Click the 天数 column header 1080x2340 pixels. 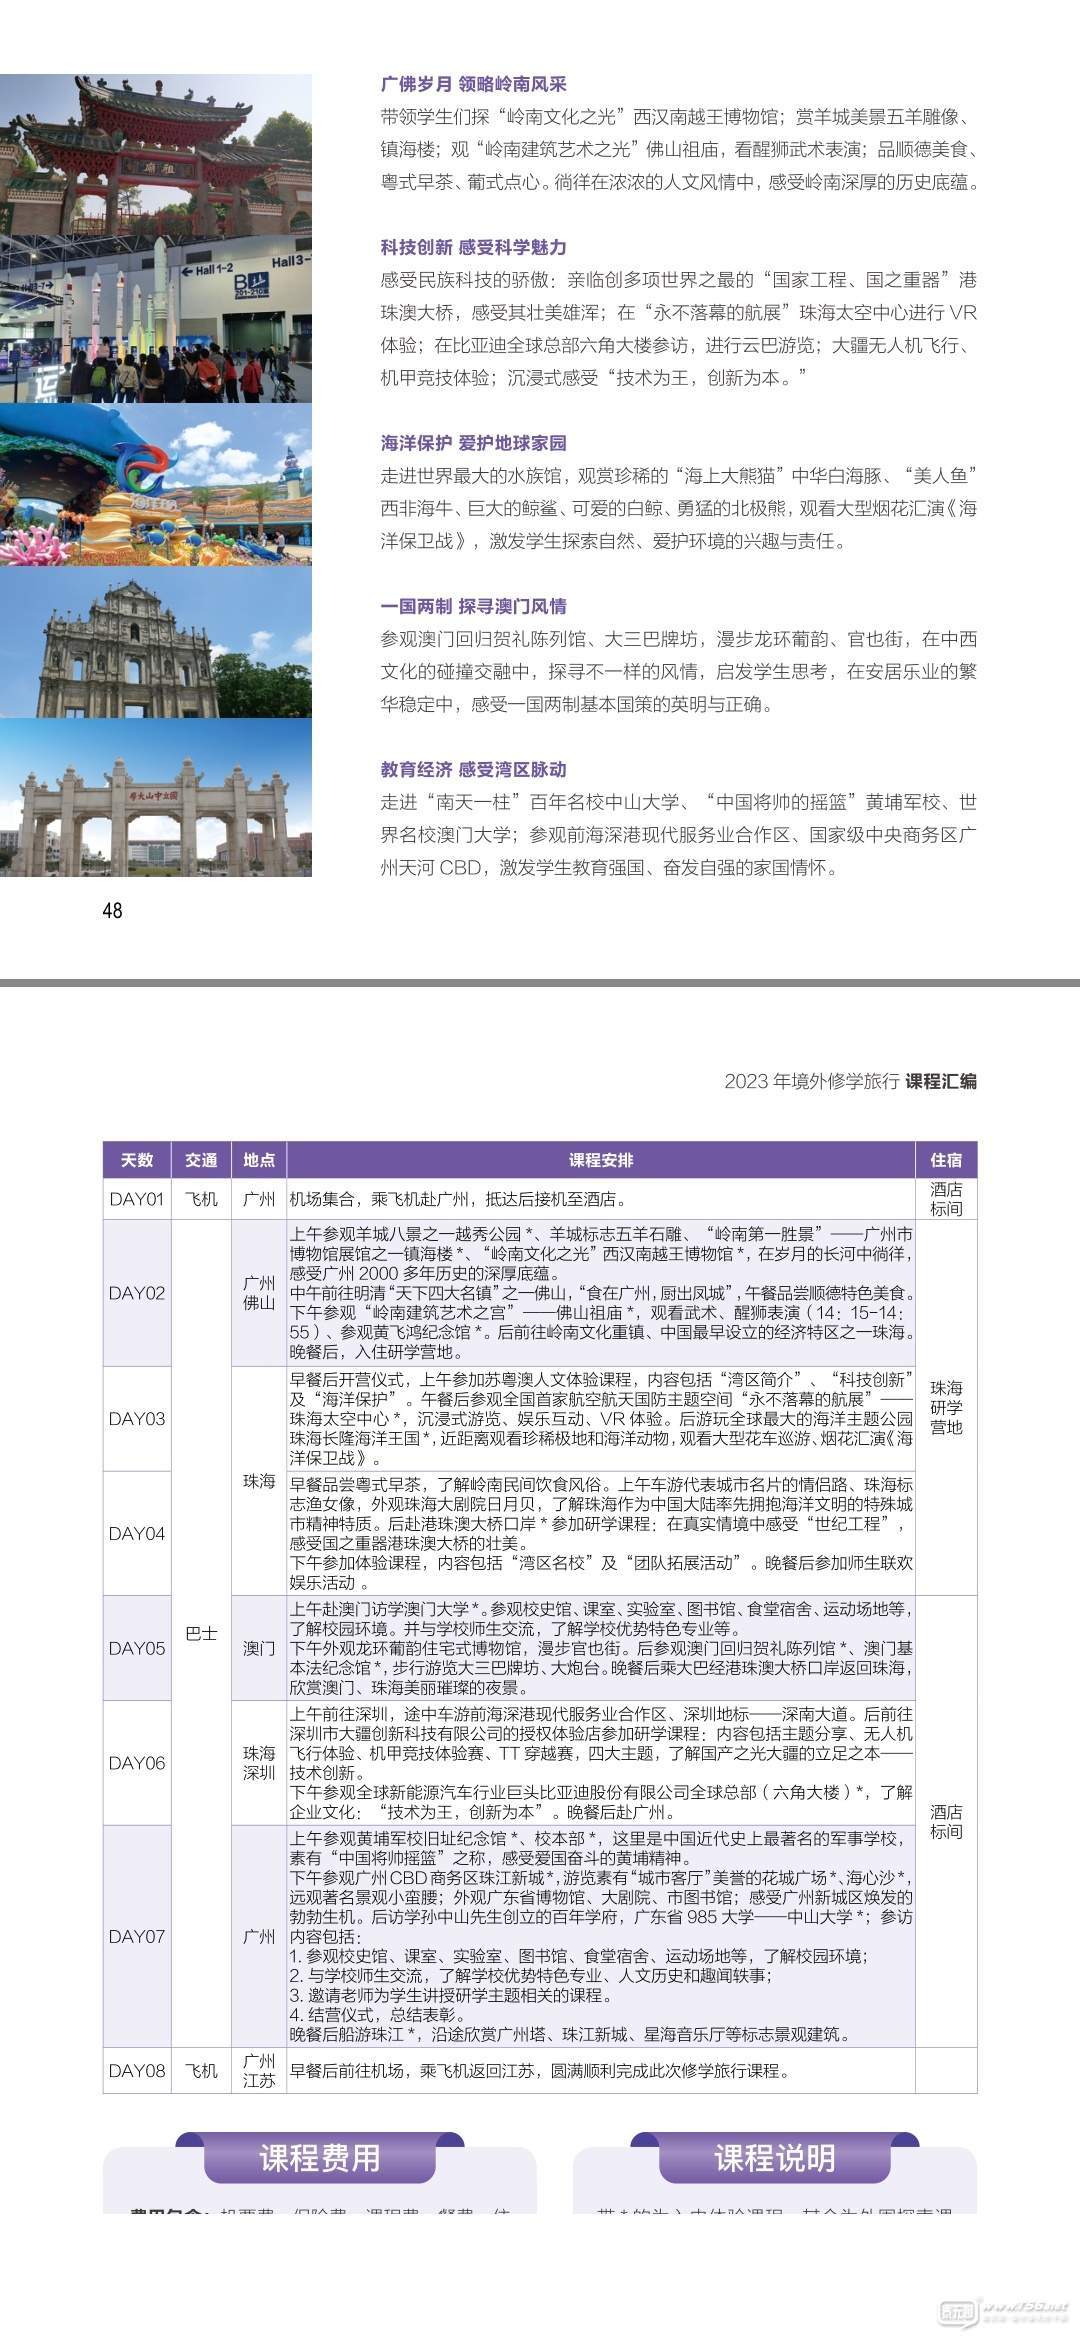[x=137, y=1160]
